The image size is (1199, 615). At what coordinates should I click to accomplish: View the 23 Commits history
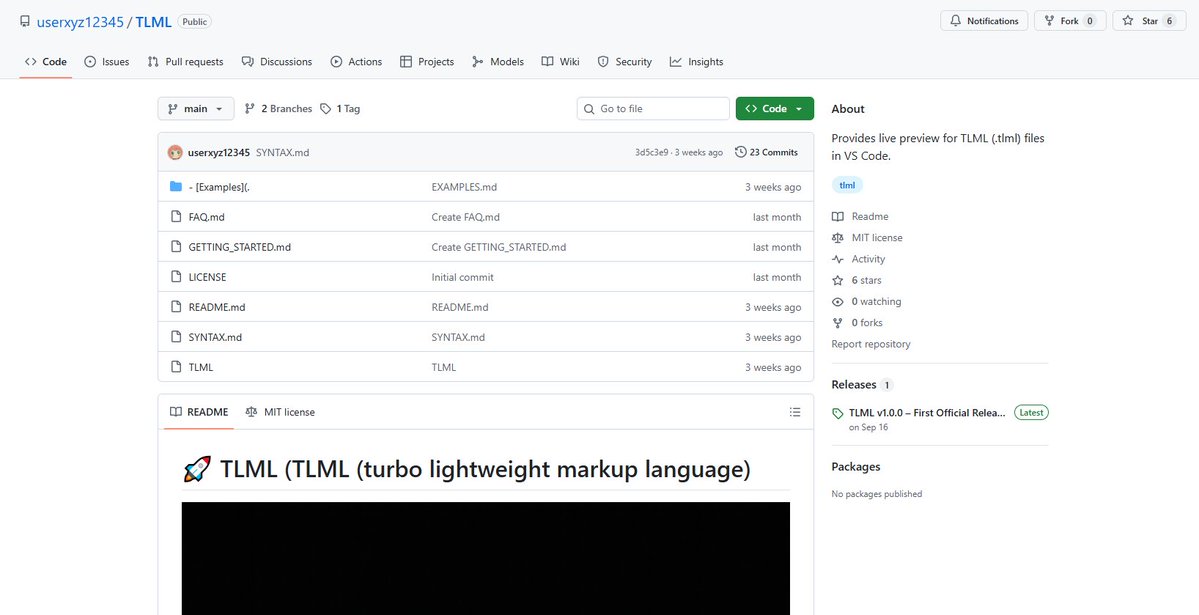766,152
